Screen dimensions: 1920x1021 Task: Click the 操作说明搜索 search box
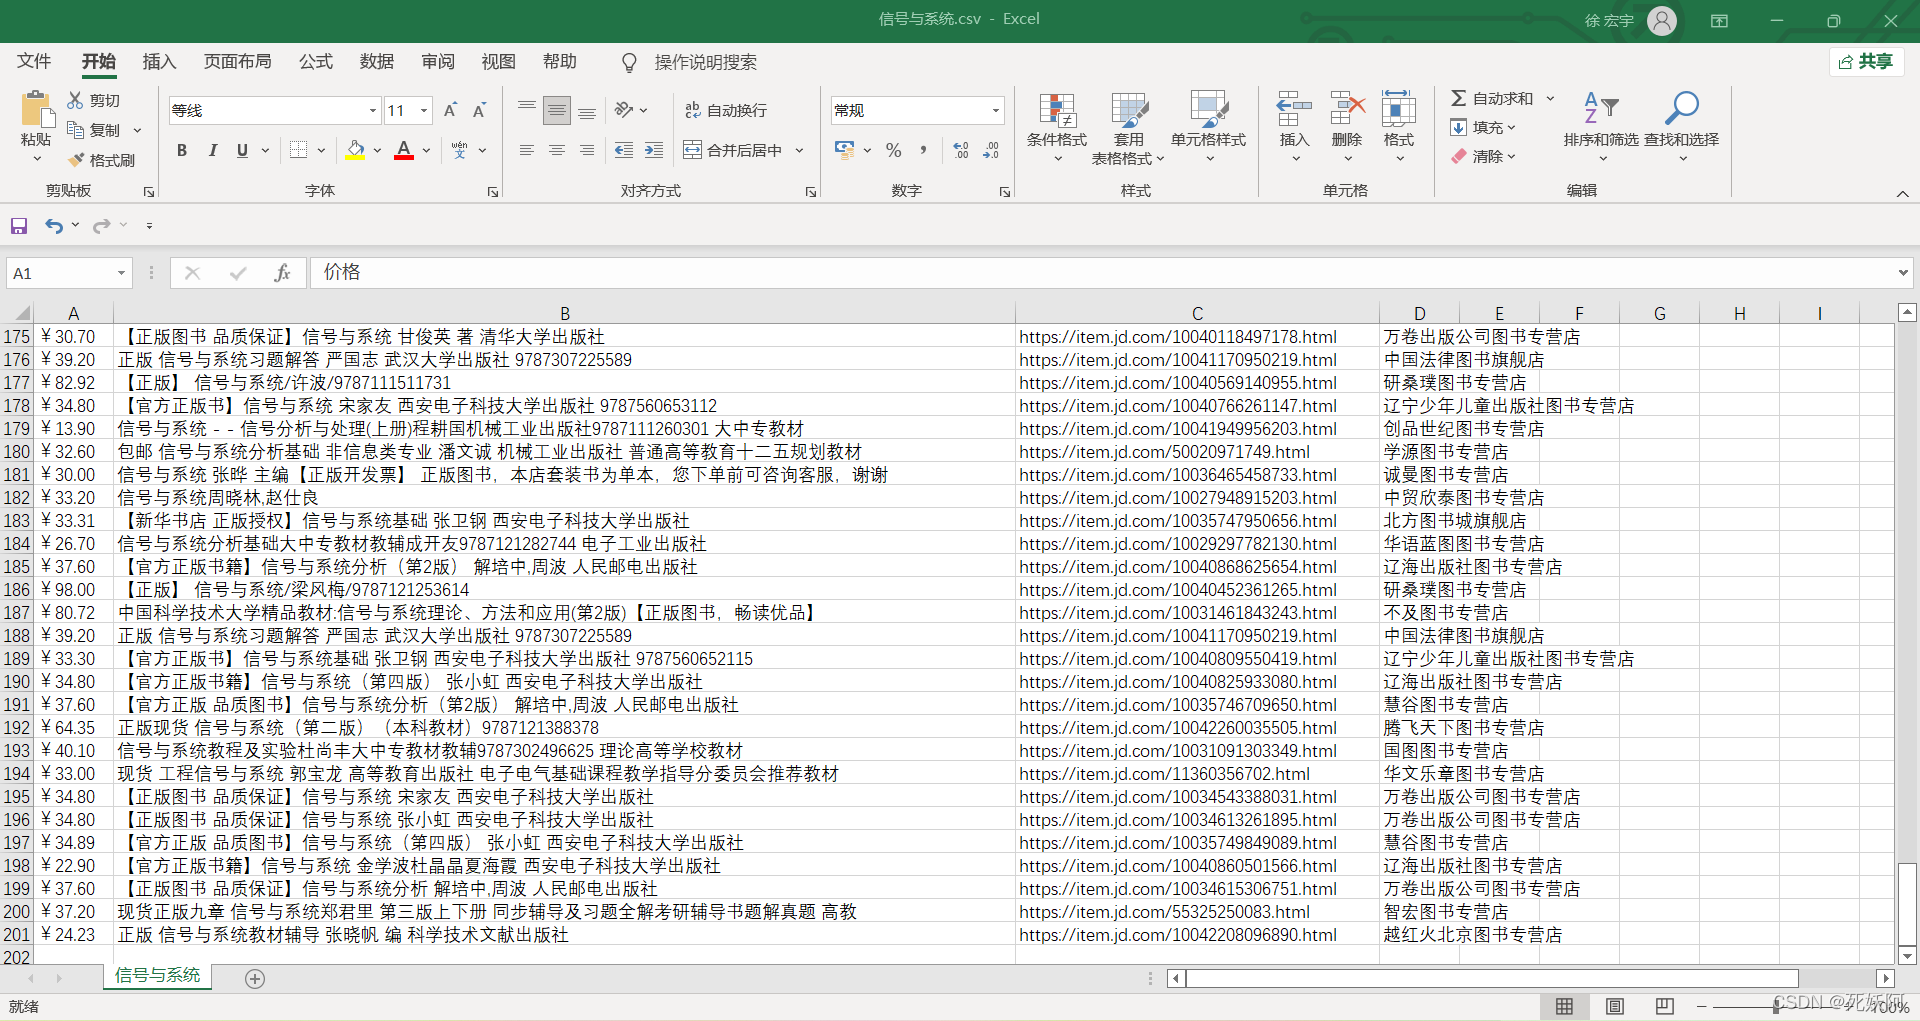point(704,62)
